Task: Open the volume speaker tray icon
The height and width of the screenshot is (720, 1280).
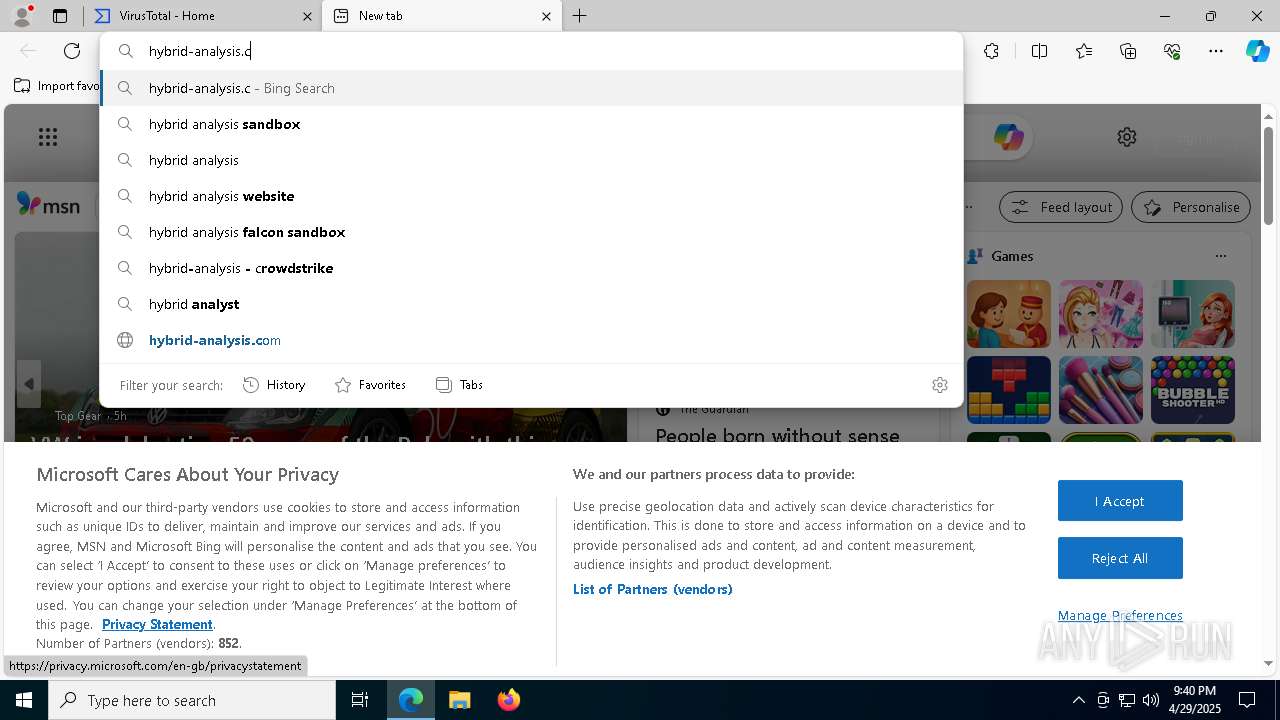Action: tap(1150, 700)
